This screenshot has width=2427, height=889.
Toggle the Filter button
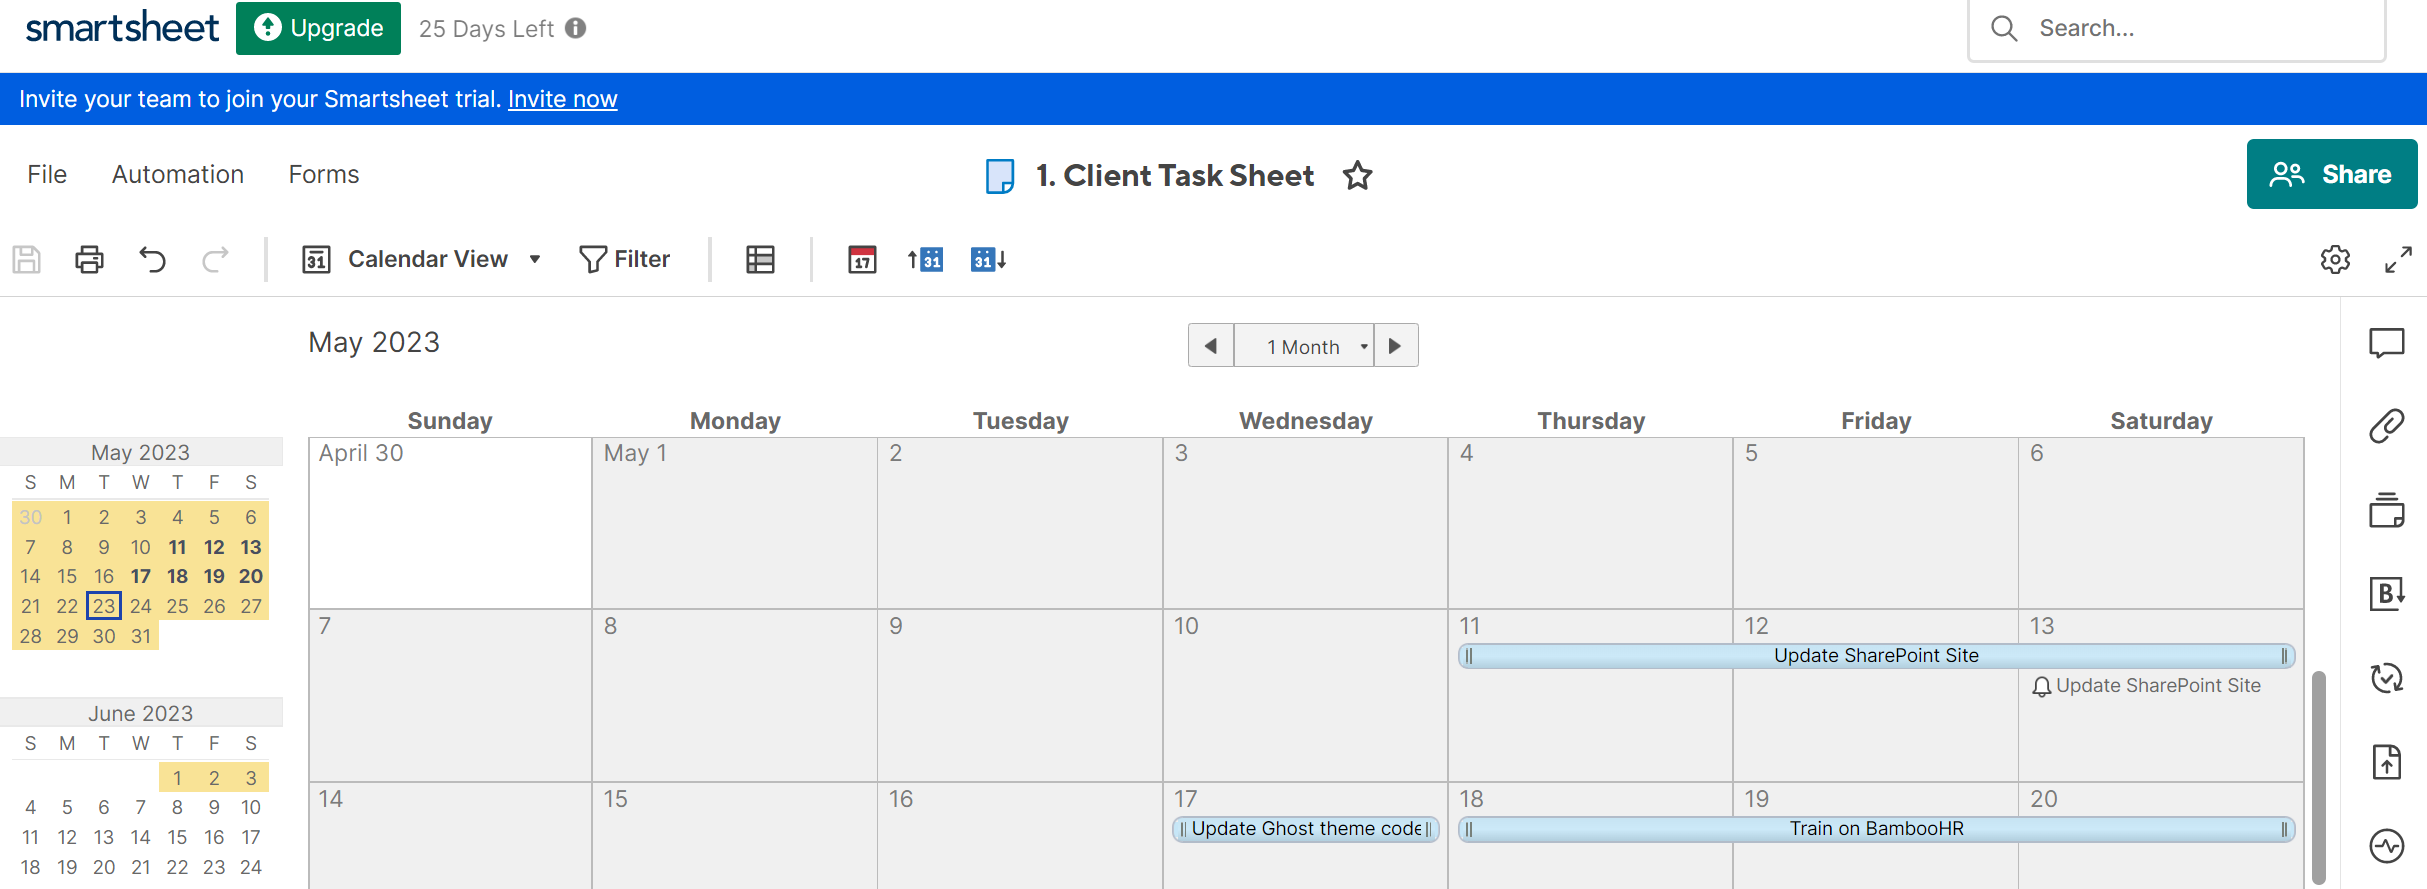[x=625, y=260]
